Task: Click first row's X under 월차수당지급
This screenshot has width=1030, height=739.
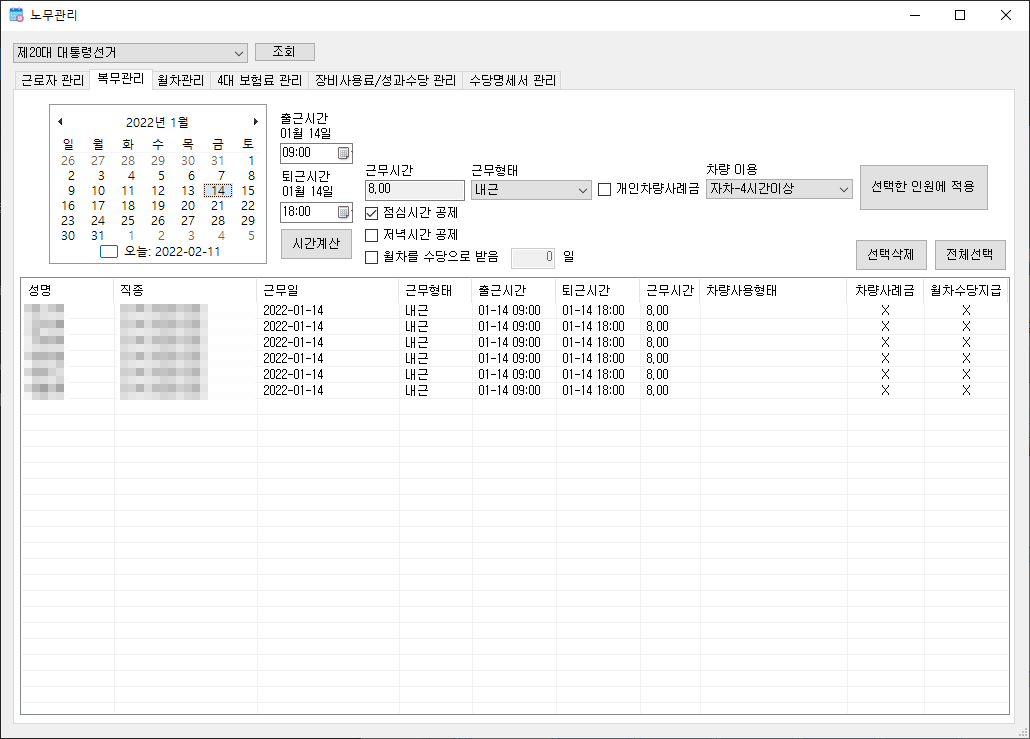Action: click(x=966, y=311)
